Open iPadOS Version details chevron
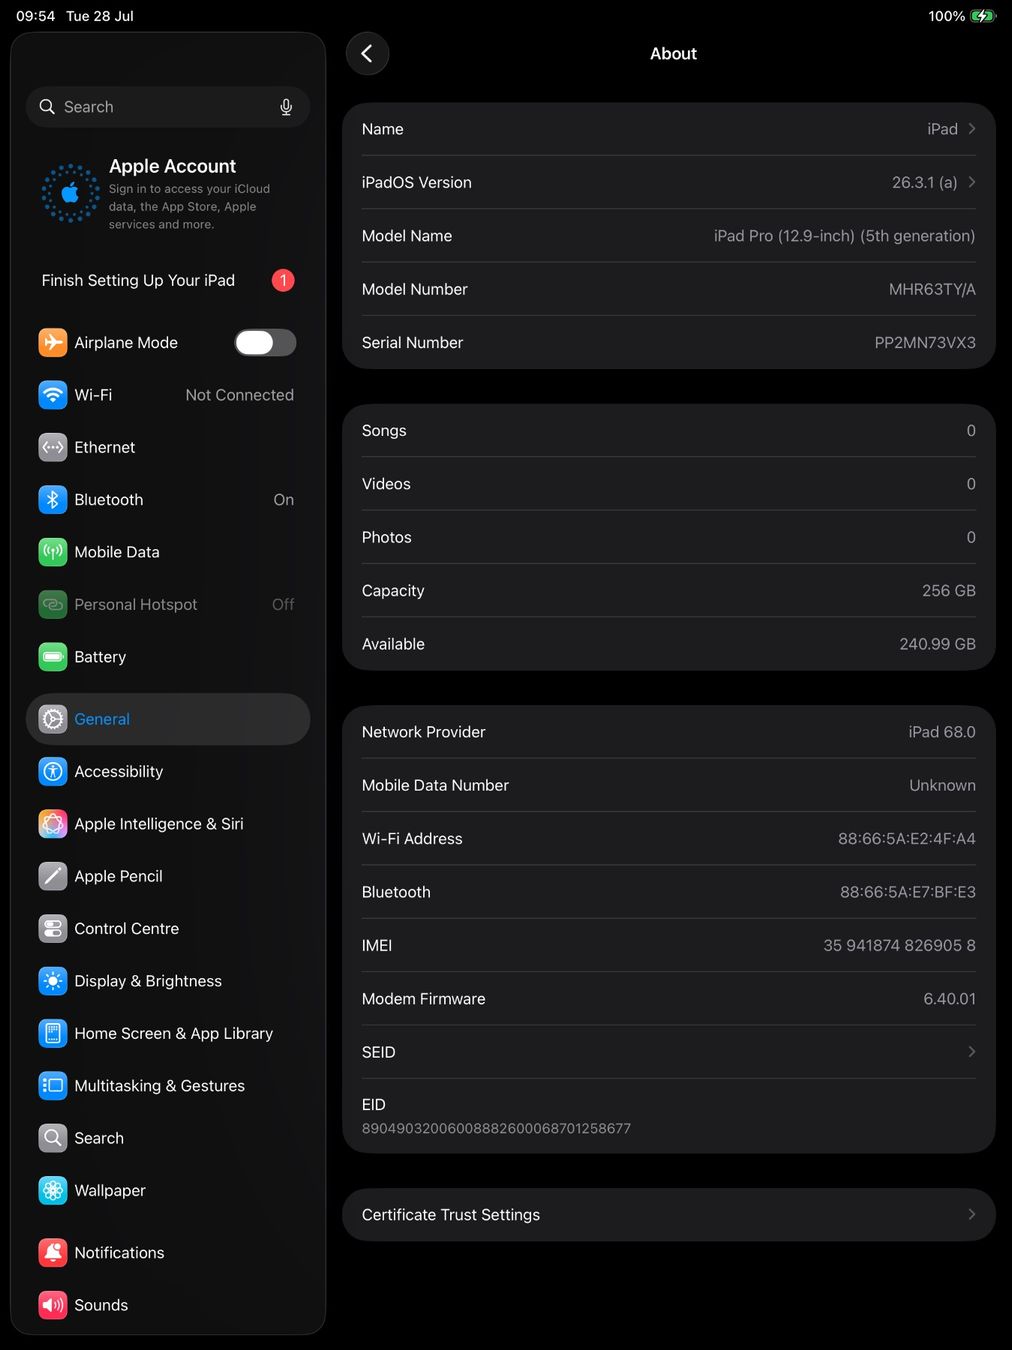The width and height of the screenshot is (1012, 1350). click(971, 182)
